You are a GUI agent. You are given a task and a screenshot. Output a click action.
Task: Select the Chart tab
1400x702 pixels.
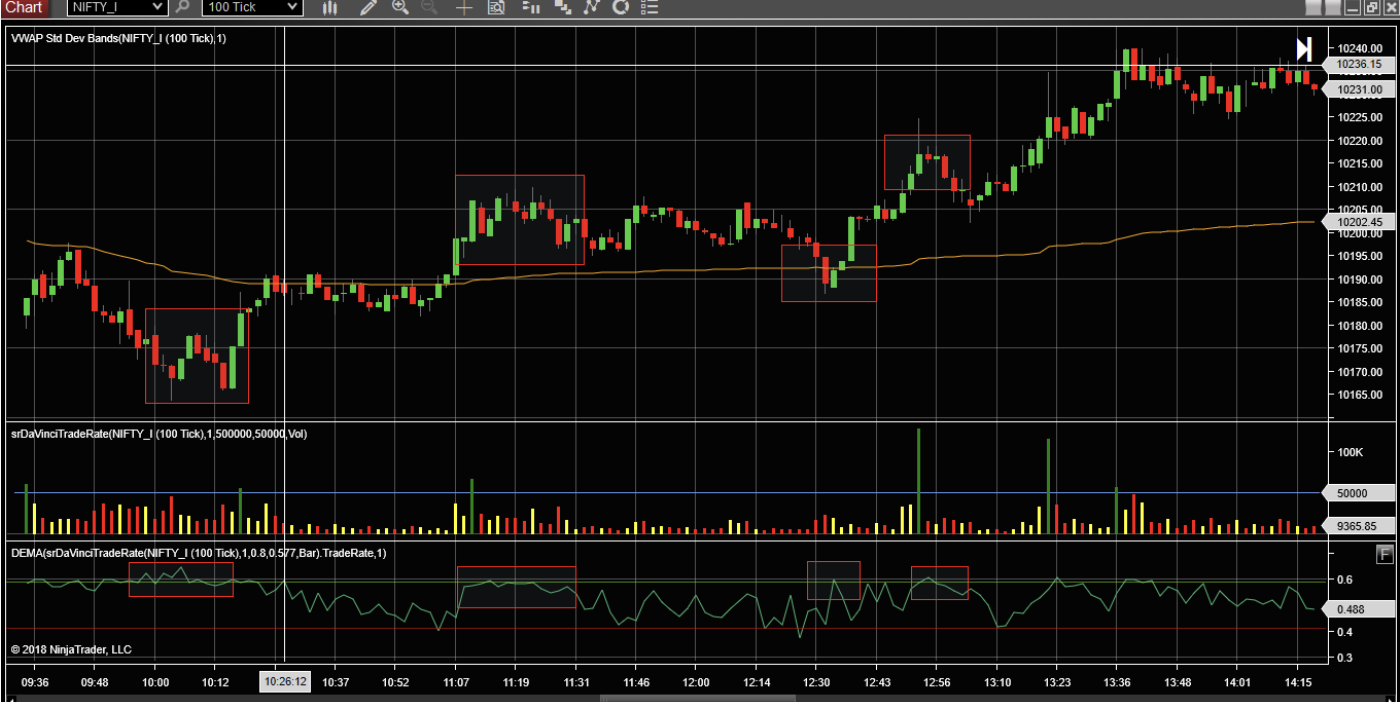click(x=24, y=7)
